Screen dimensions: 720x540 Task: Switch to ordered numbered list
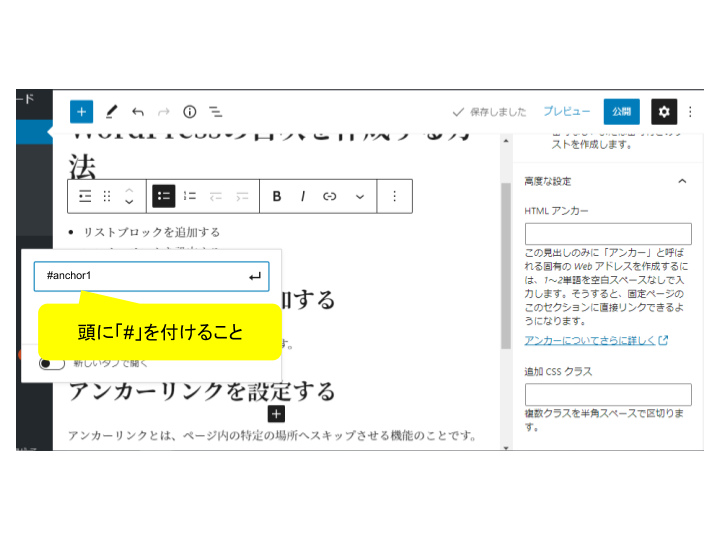(190, 196)
